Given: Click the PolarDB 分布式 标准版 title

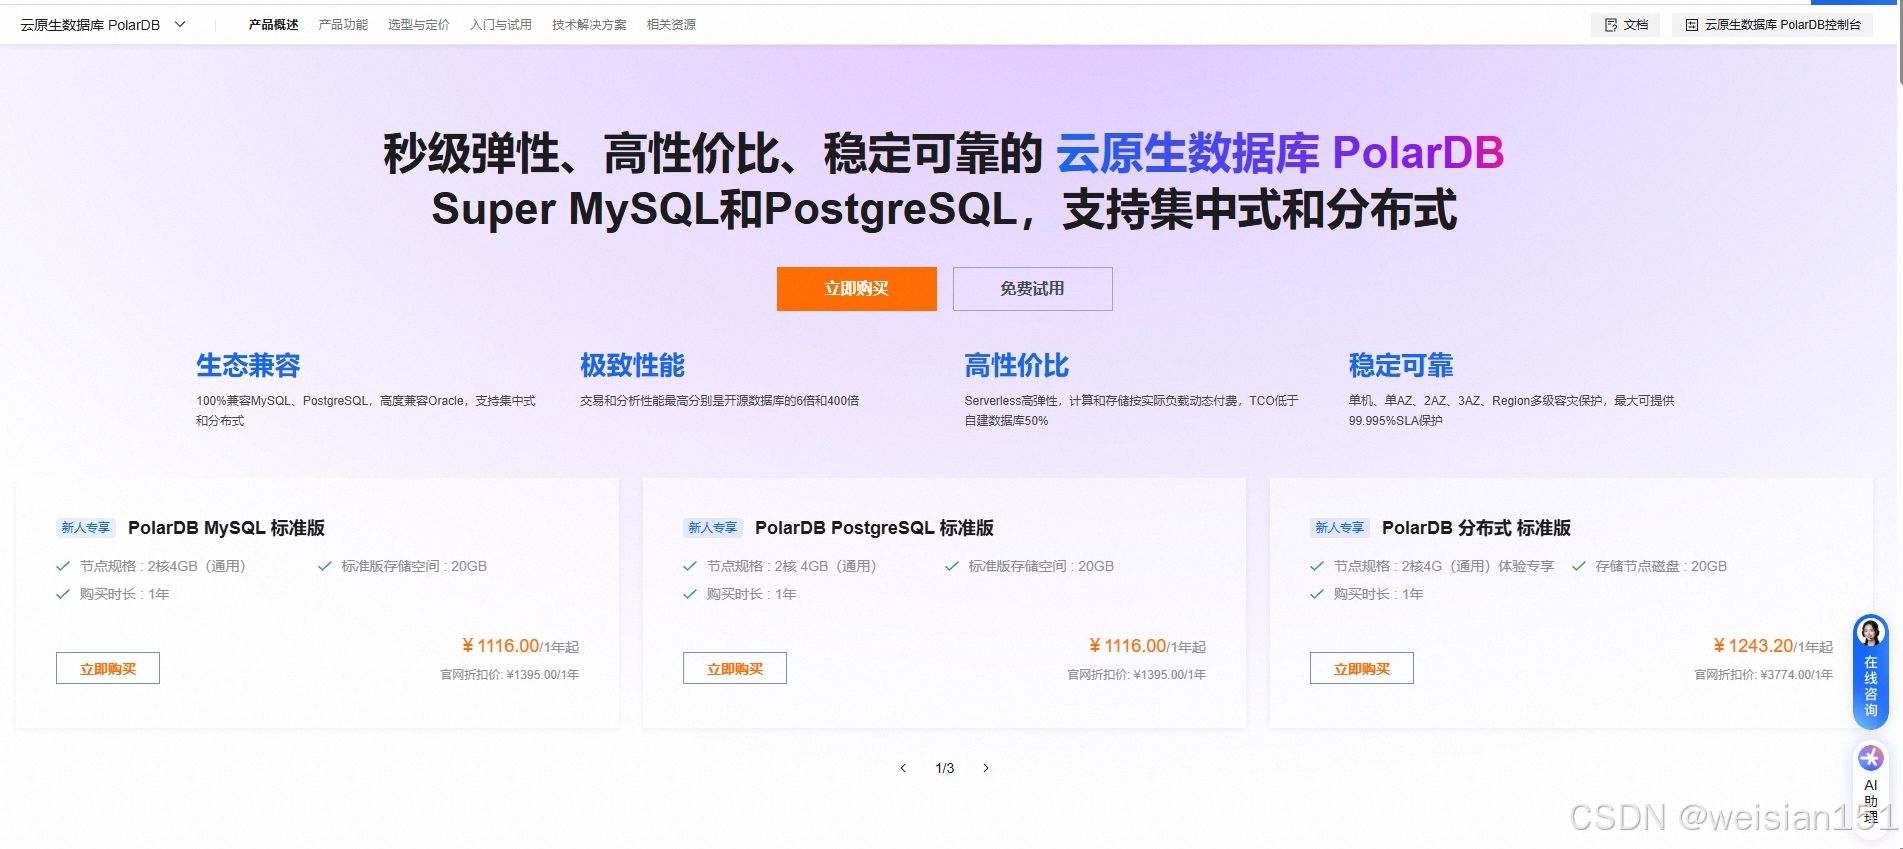Looking at the screenshot, I should (1477, 528).
